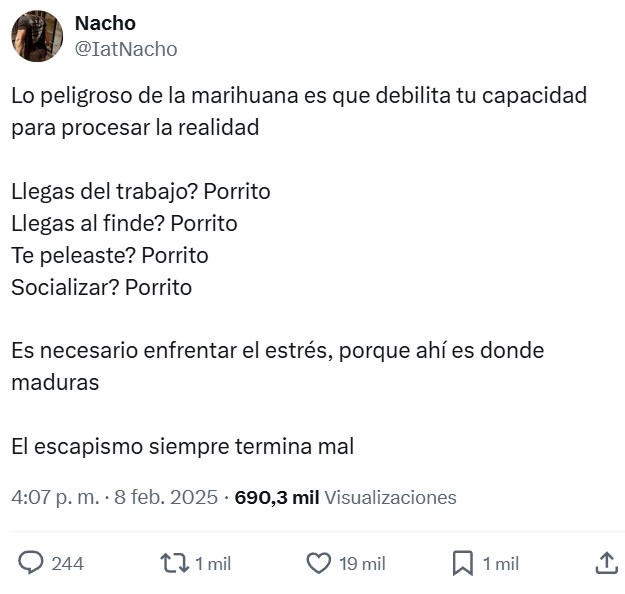625x594 pixels.
Task: Click the 690,3 mil views number
Action: (276, 497)
